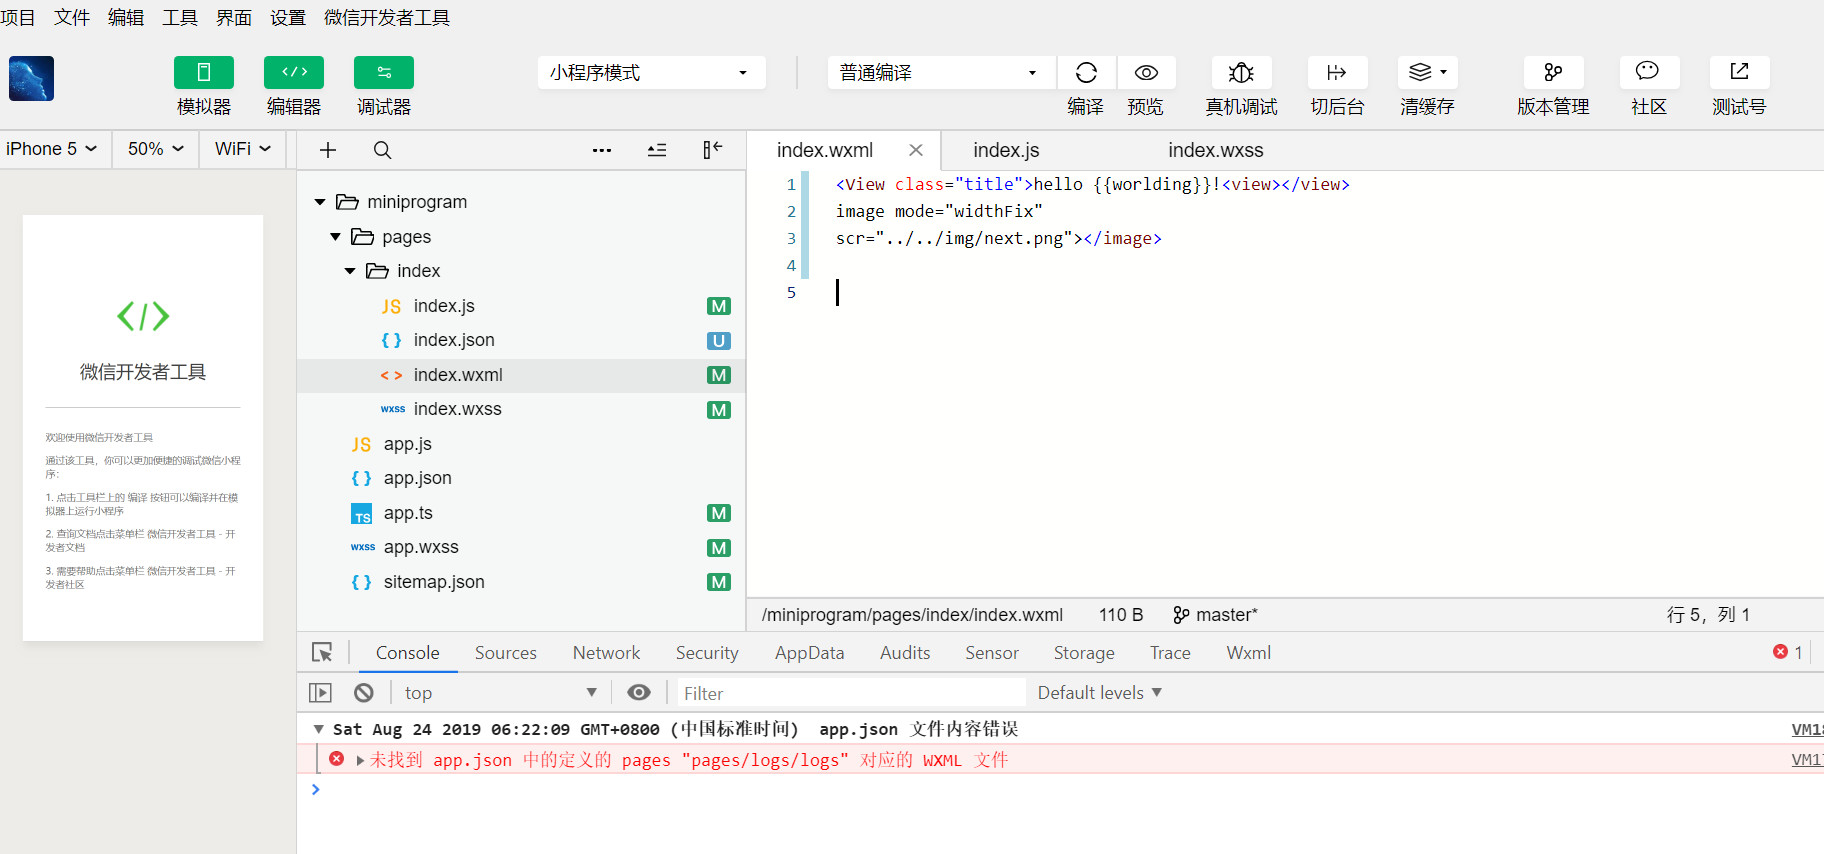Open the 设置 menu

click(x=288, y=18)
